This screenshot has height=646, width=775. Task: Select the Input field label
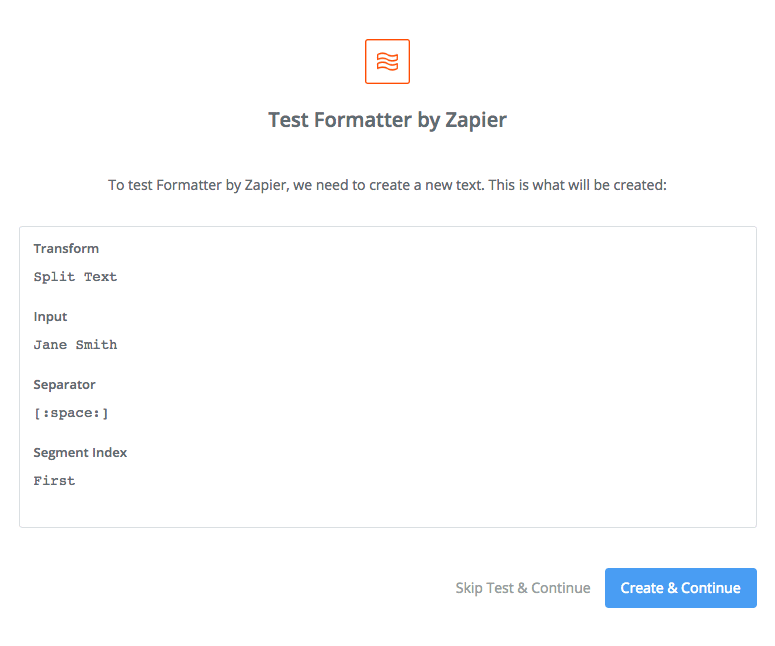(50, 316)
